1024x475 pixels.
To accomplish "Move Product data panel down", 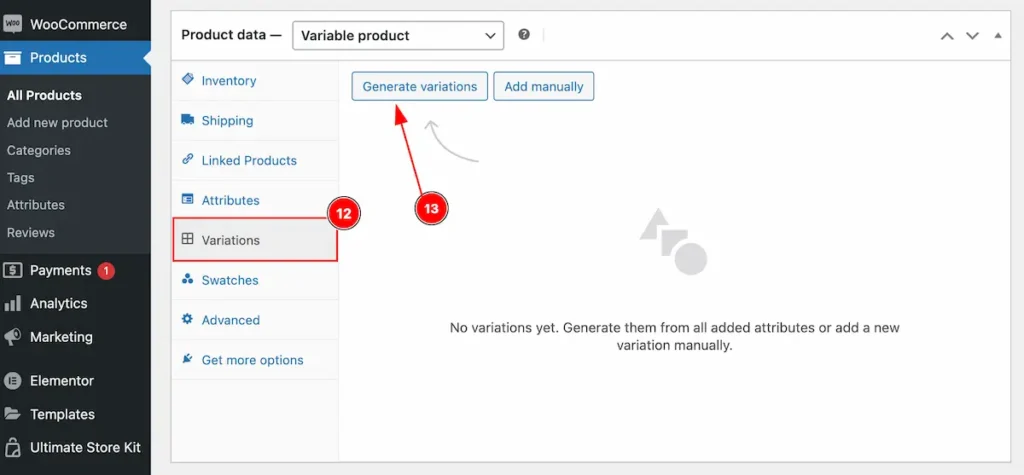I will [x=972, y=36].
